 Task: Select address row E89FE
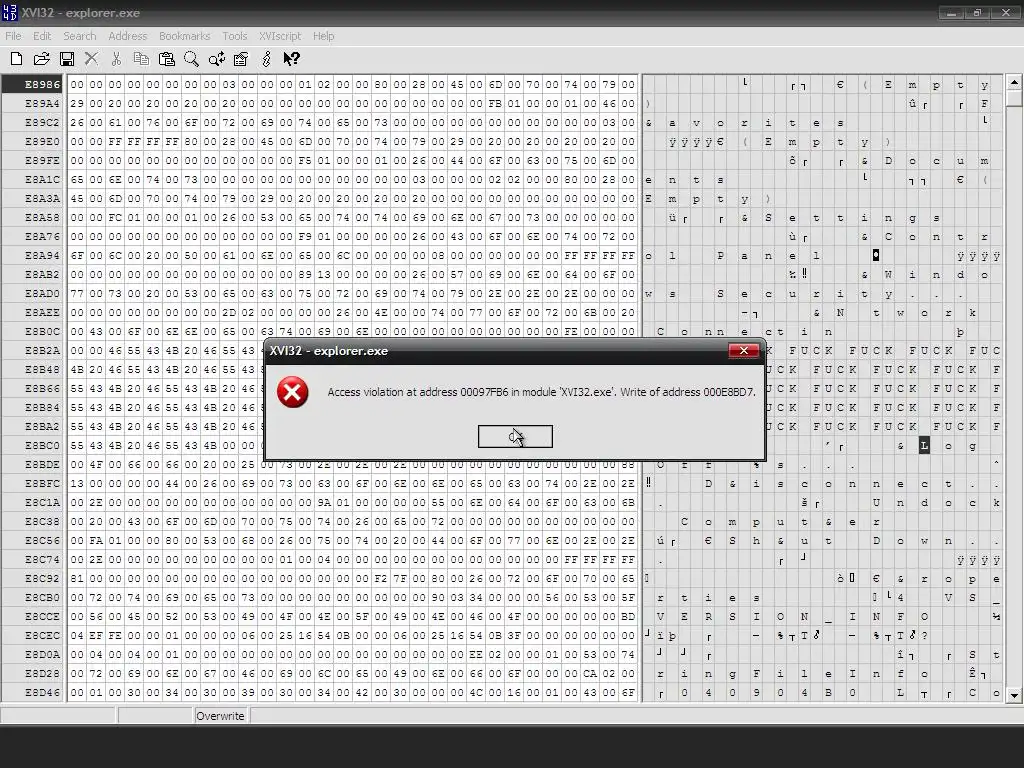tap(34, 160)
